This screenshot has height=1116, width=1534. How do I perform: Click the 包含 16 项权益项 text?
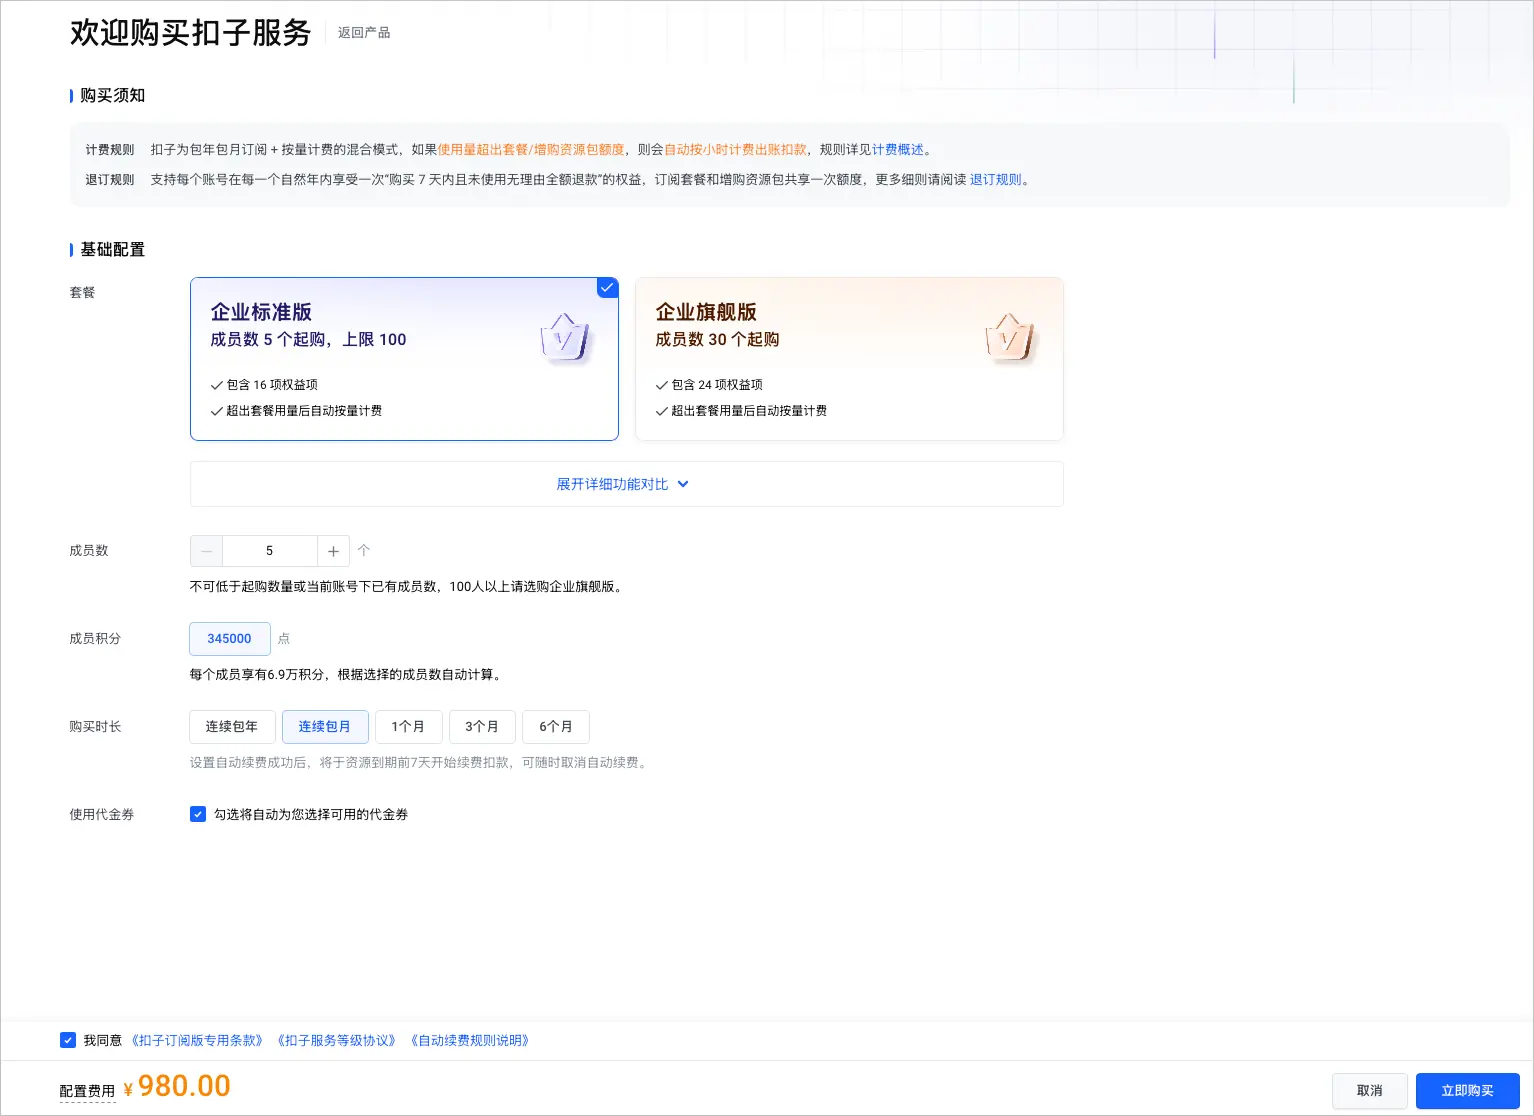272,385
